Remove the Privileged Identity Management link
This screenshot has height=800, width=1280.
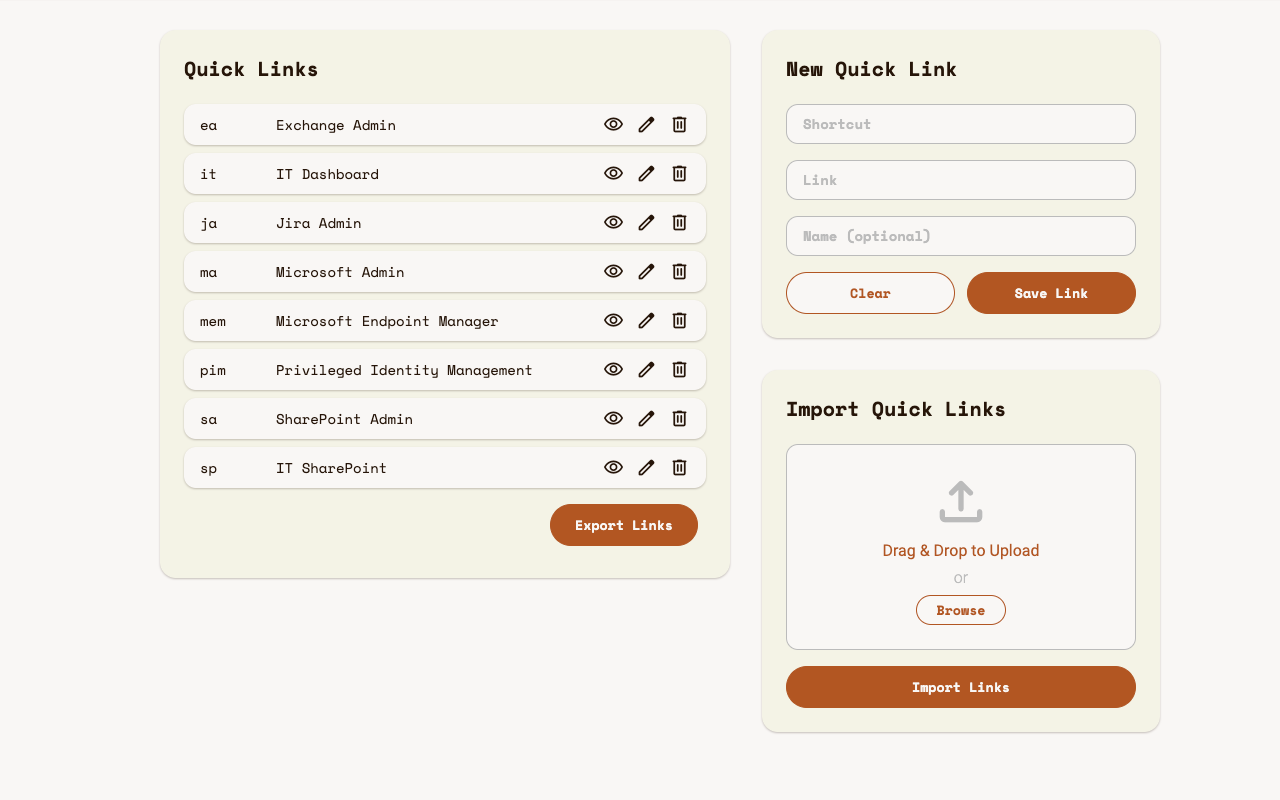pyautogui.click(x=679, y=369)
